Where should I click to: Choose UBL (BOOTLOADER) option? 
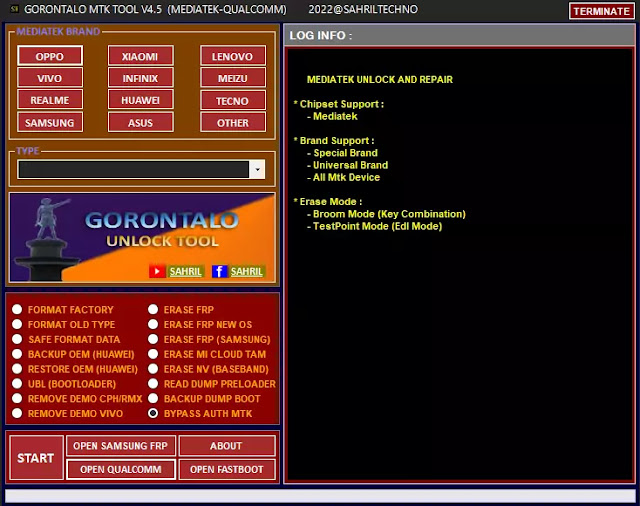click(17, 384)
